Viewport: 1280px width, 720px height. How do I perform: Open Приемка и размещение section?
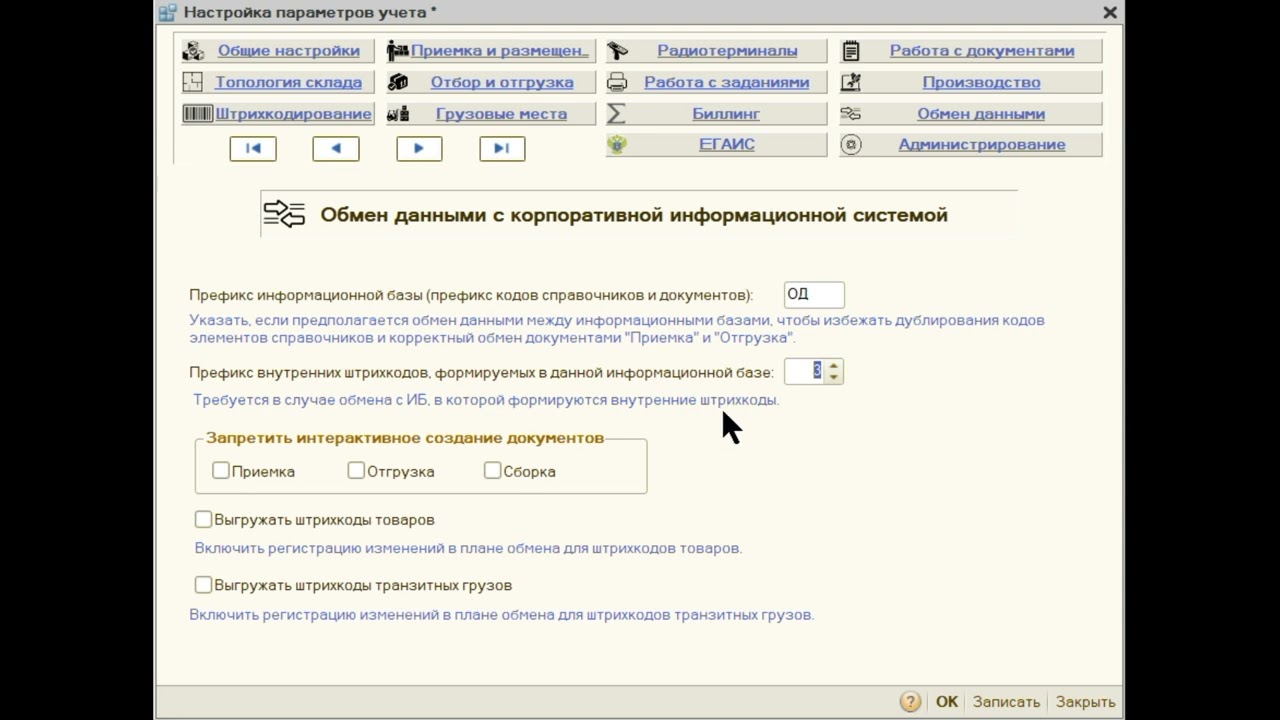click(499, 51)
